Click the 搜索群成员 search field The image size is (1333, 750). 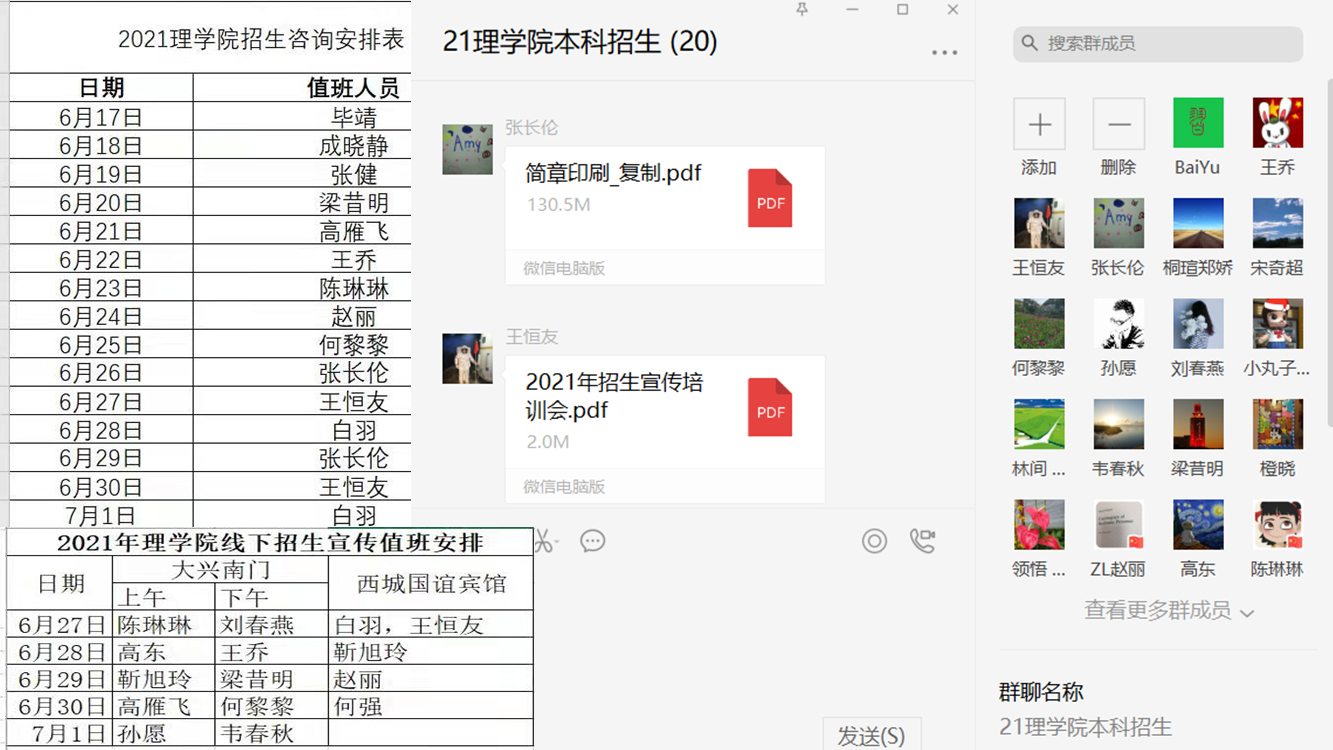click(x=1158, y=44)
